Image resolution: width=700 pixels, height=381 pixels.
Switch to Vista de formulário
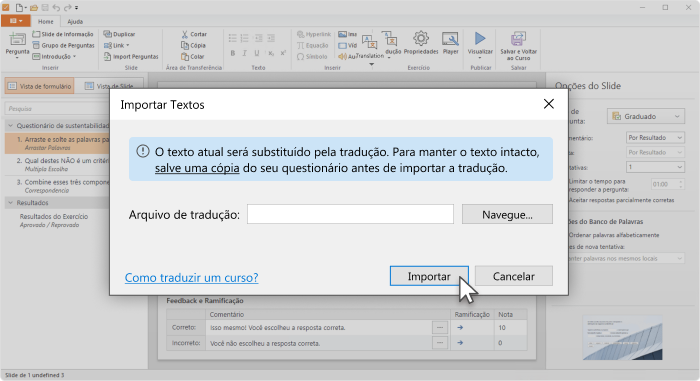pos(40,86)
